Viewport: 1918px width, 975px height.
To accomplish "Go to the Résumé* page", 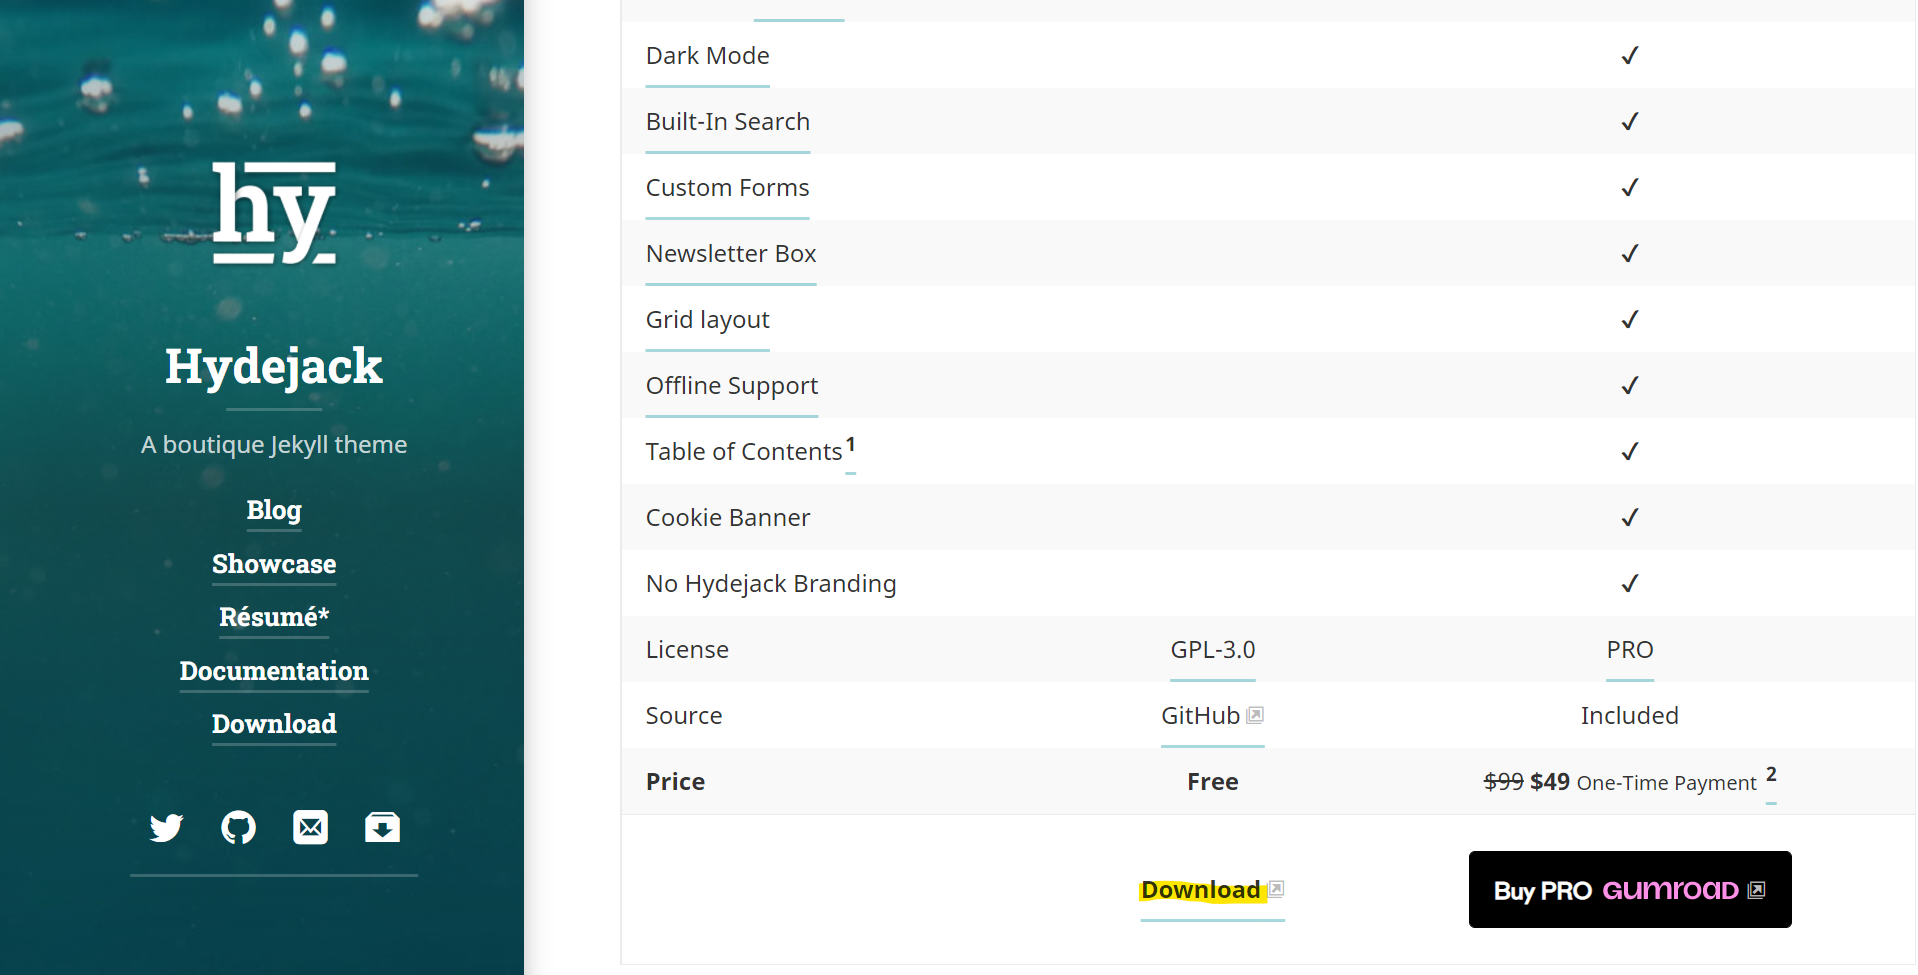I will tap(274, 617).
